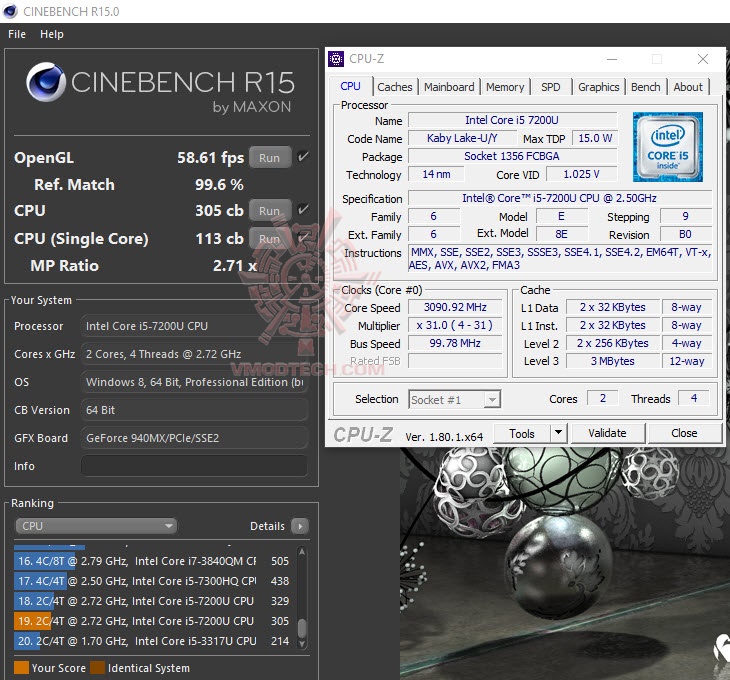
Task: Click the Cores value 2 in CPU-Z
Action: coord(603,398)
